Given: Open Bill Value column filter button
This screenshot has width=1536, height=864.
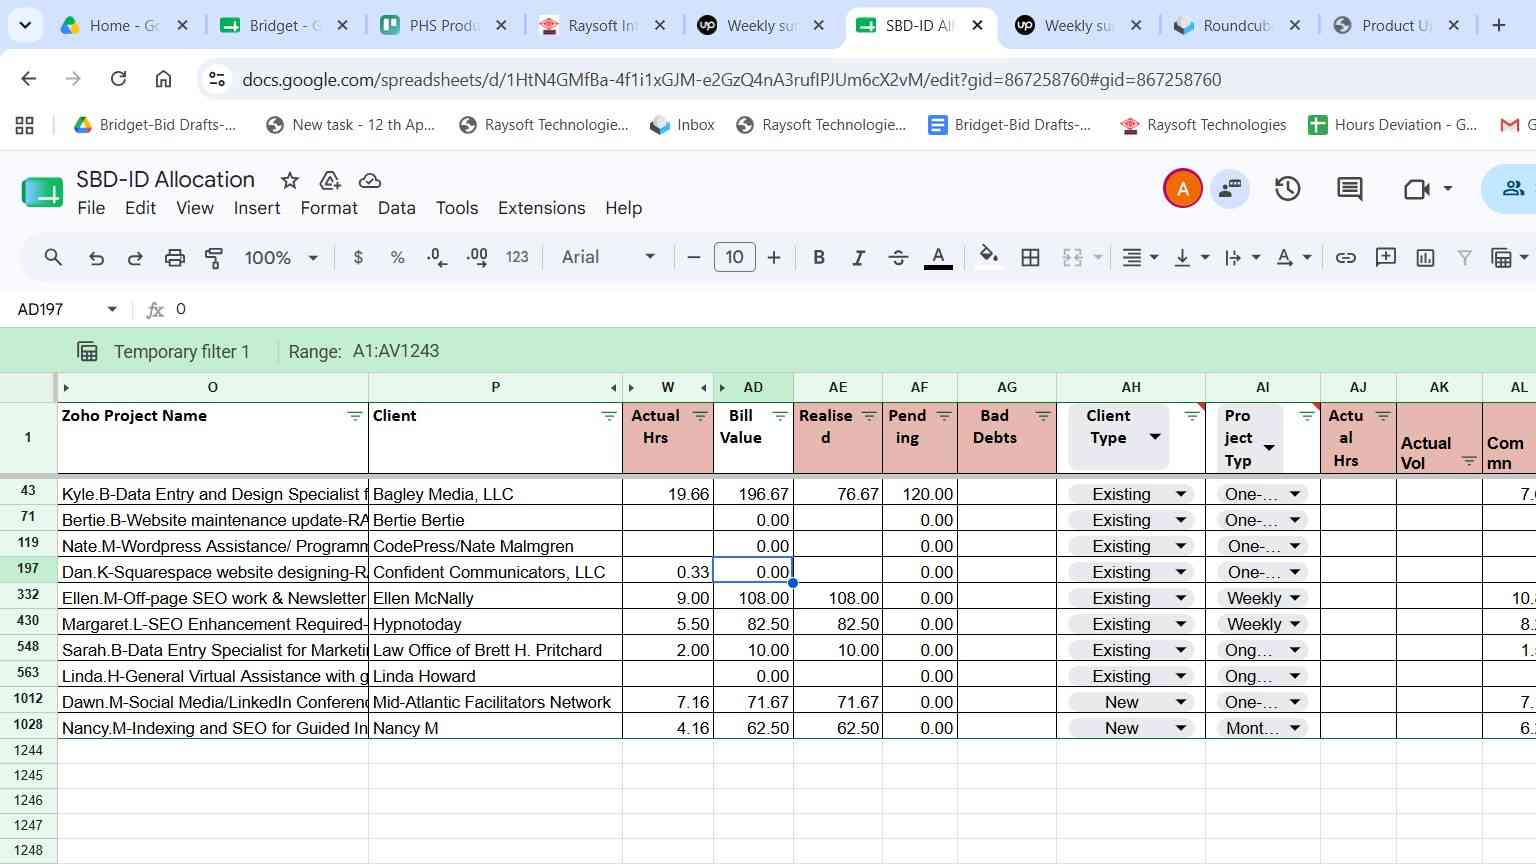Looking at the screenshot, I should pyautogui.click(x=780, y=416).
